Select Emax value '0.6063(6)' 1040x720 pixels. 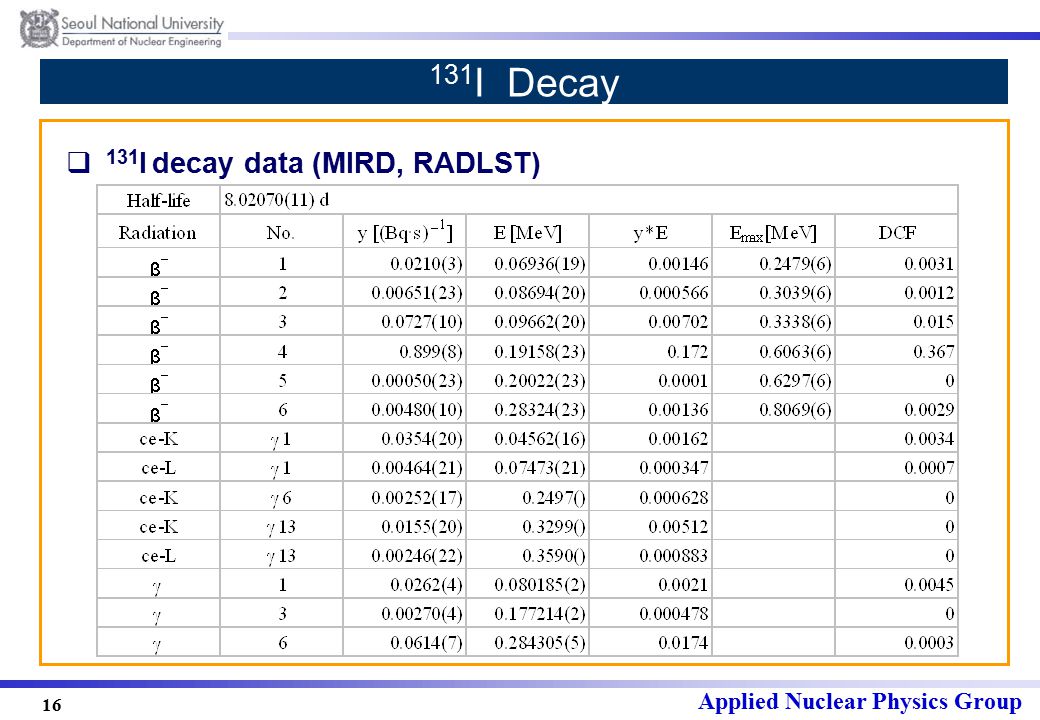(x=795, y=351)
